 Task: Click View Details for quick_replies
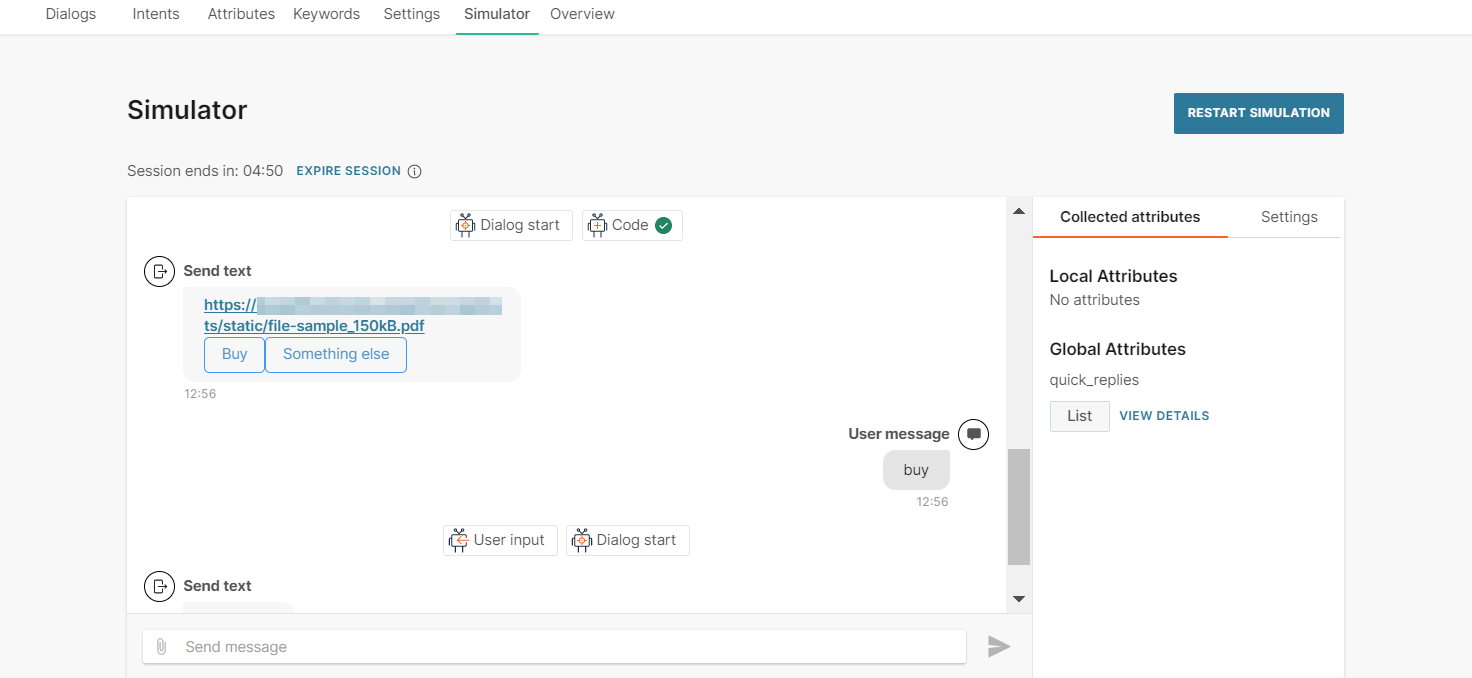tap(1164, 416)
